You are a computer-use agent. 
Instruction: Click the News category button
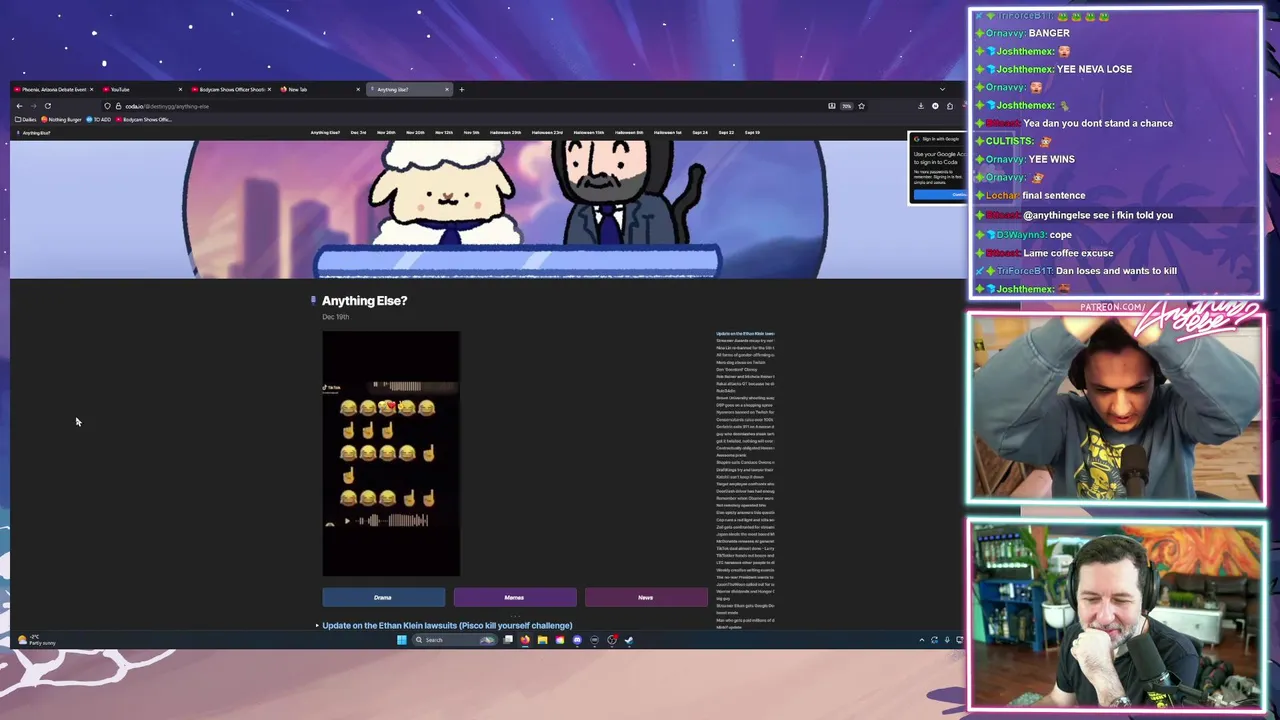[645, 598]
